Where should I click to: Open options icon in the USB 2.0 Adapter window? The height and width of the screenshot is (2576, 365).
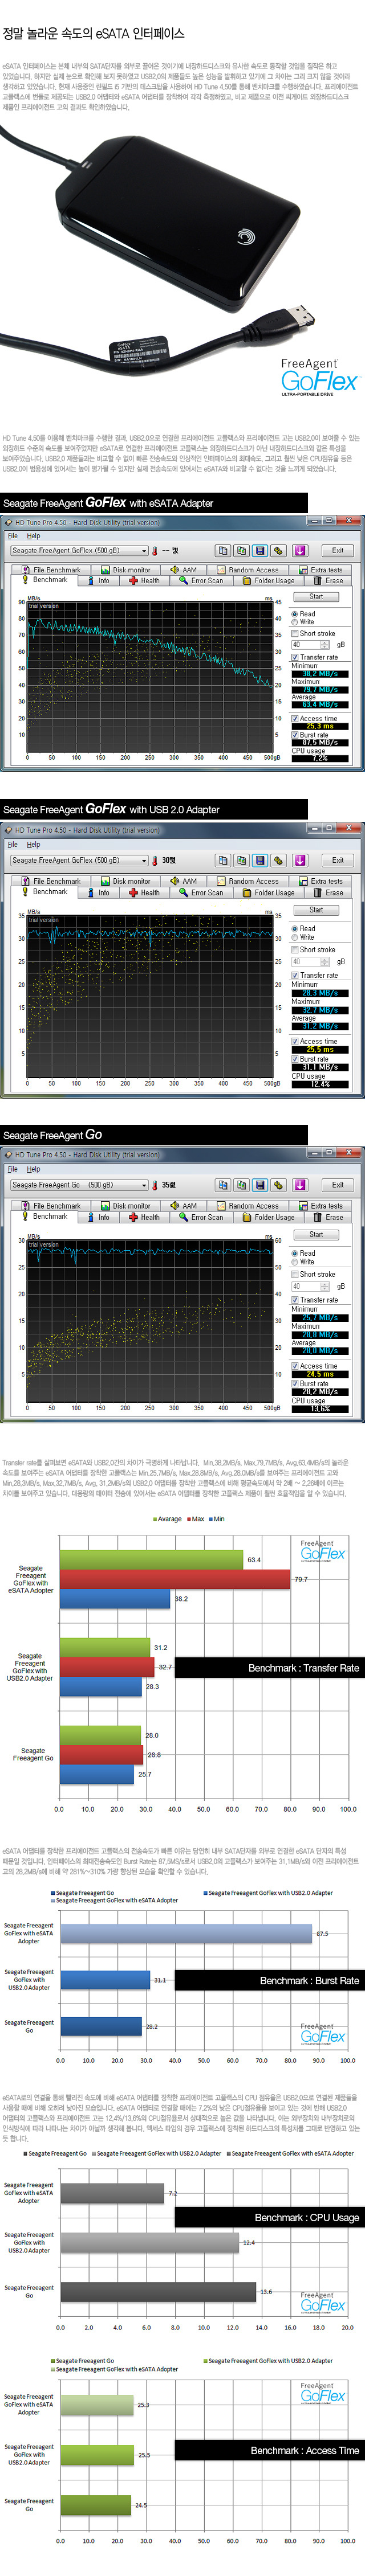[279, 860]
